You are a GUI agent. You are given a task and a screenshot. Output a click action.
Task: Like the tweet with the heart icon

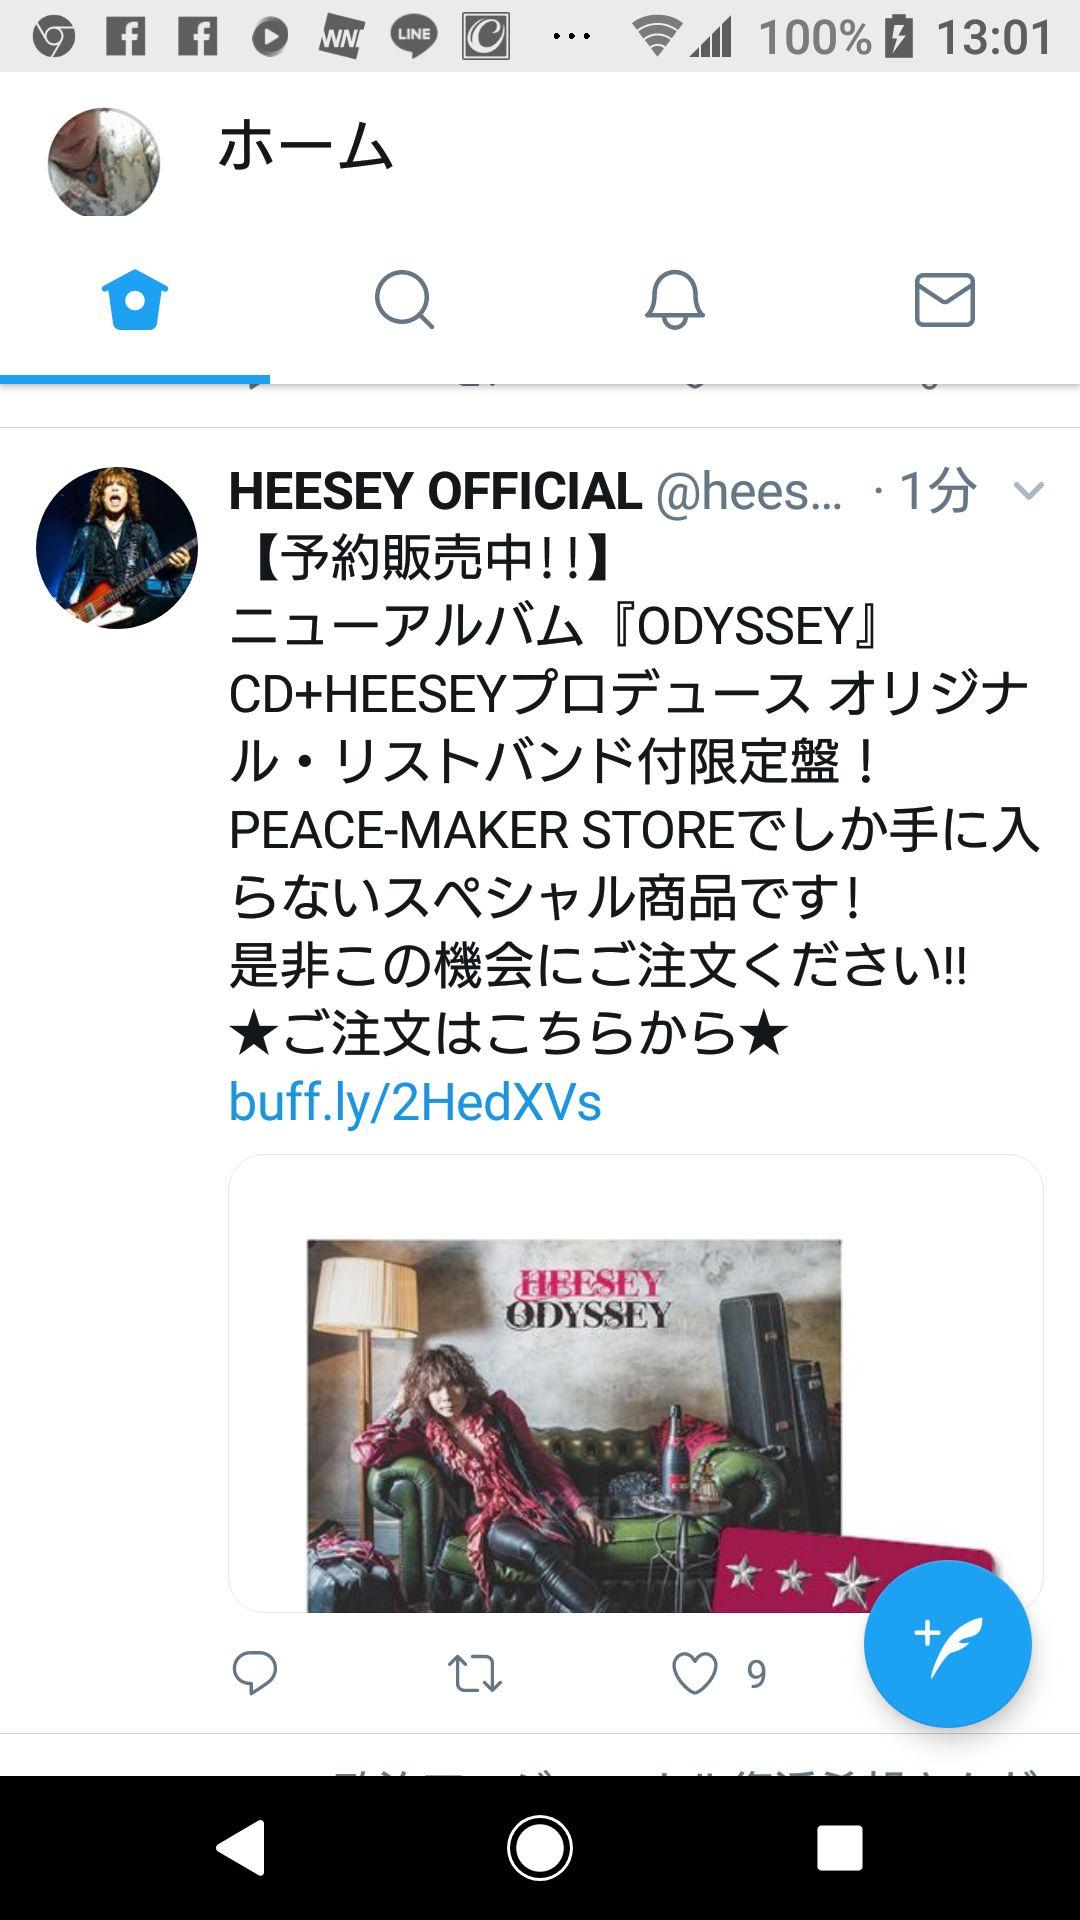tap(695, 1673)
